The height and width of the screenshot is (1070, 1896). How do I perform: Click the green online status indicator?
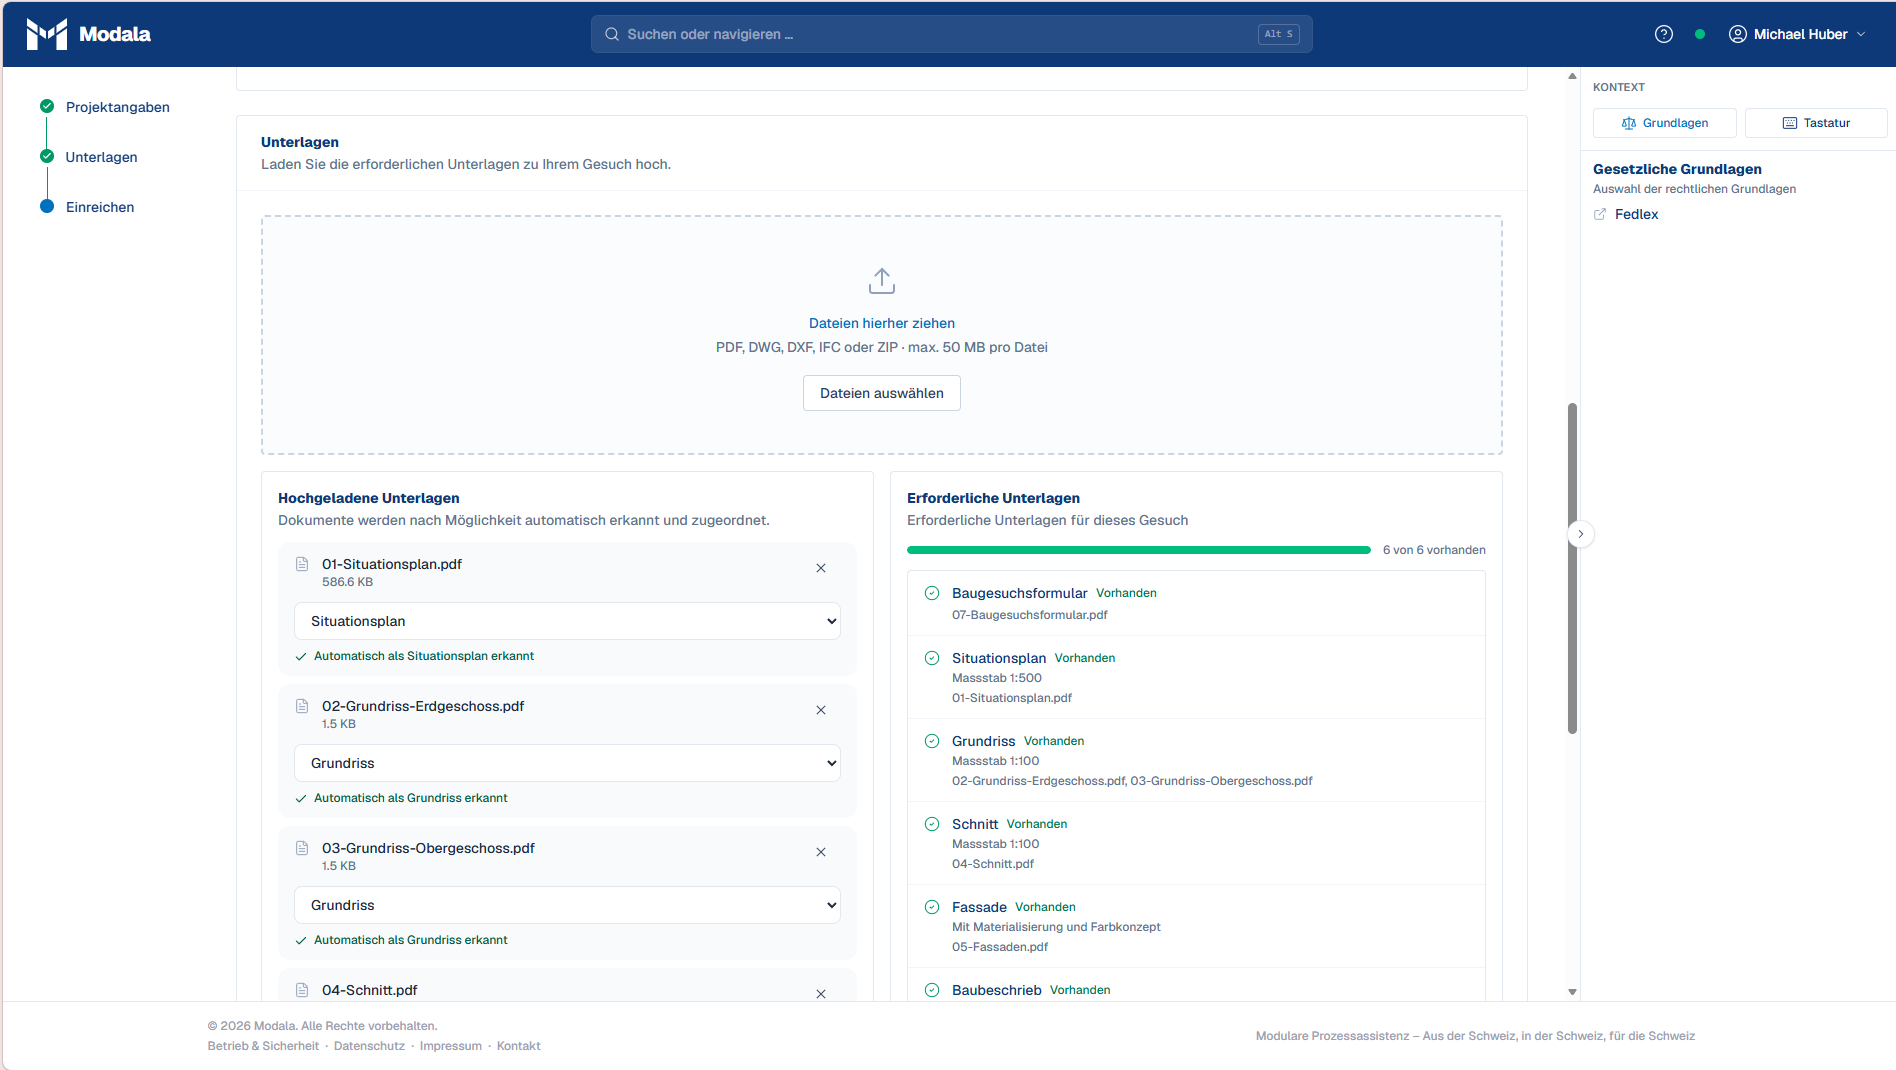1700,34
